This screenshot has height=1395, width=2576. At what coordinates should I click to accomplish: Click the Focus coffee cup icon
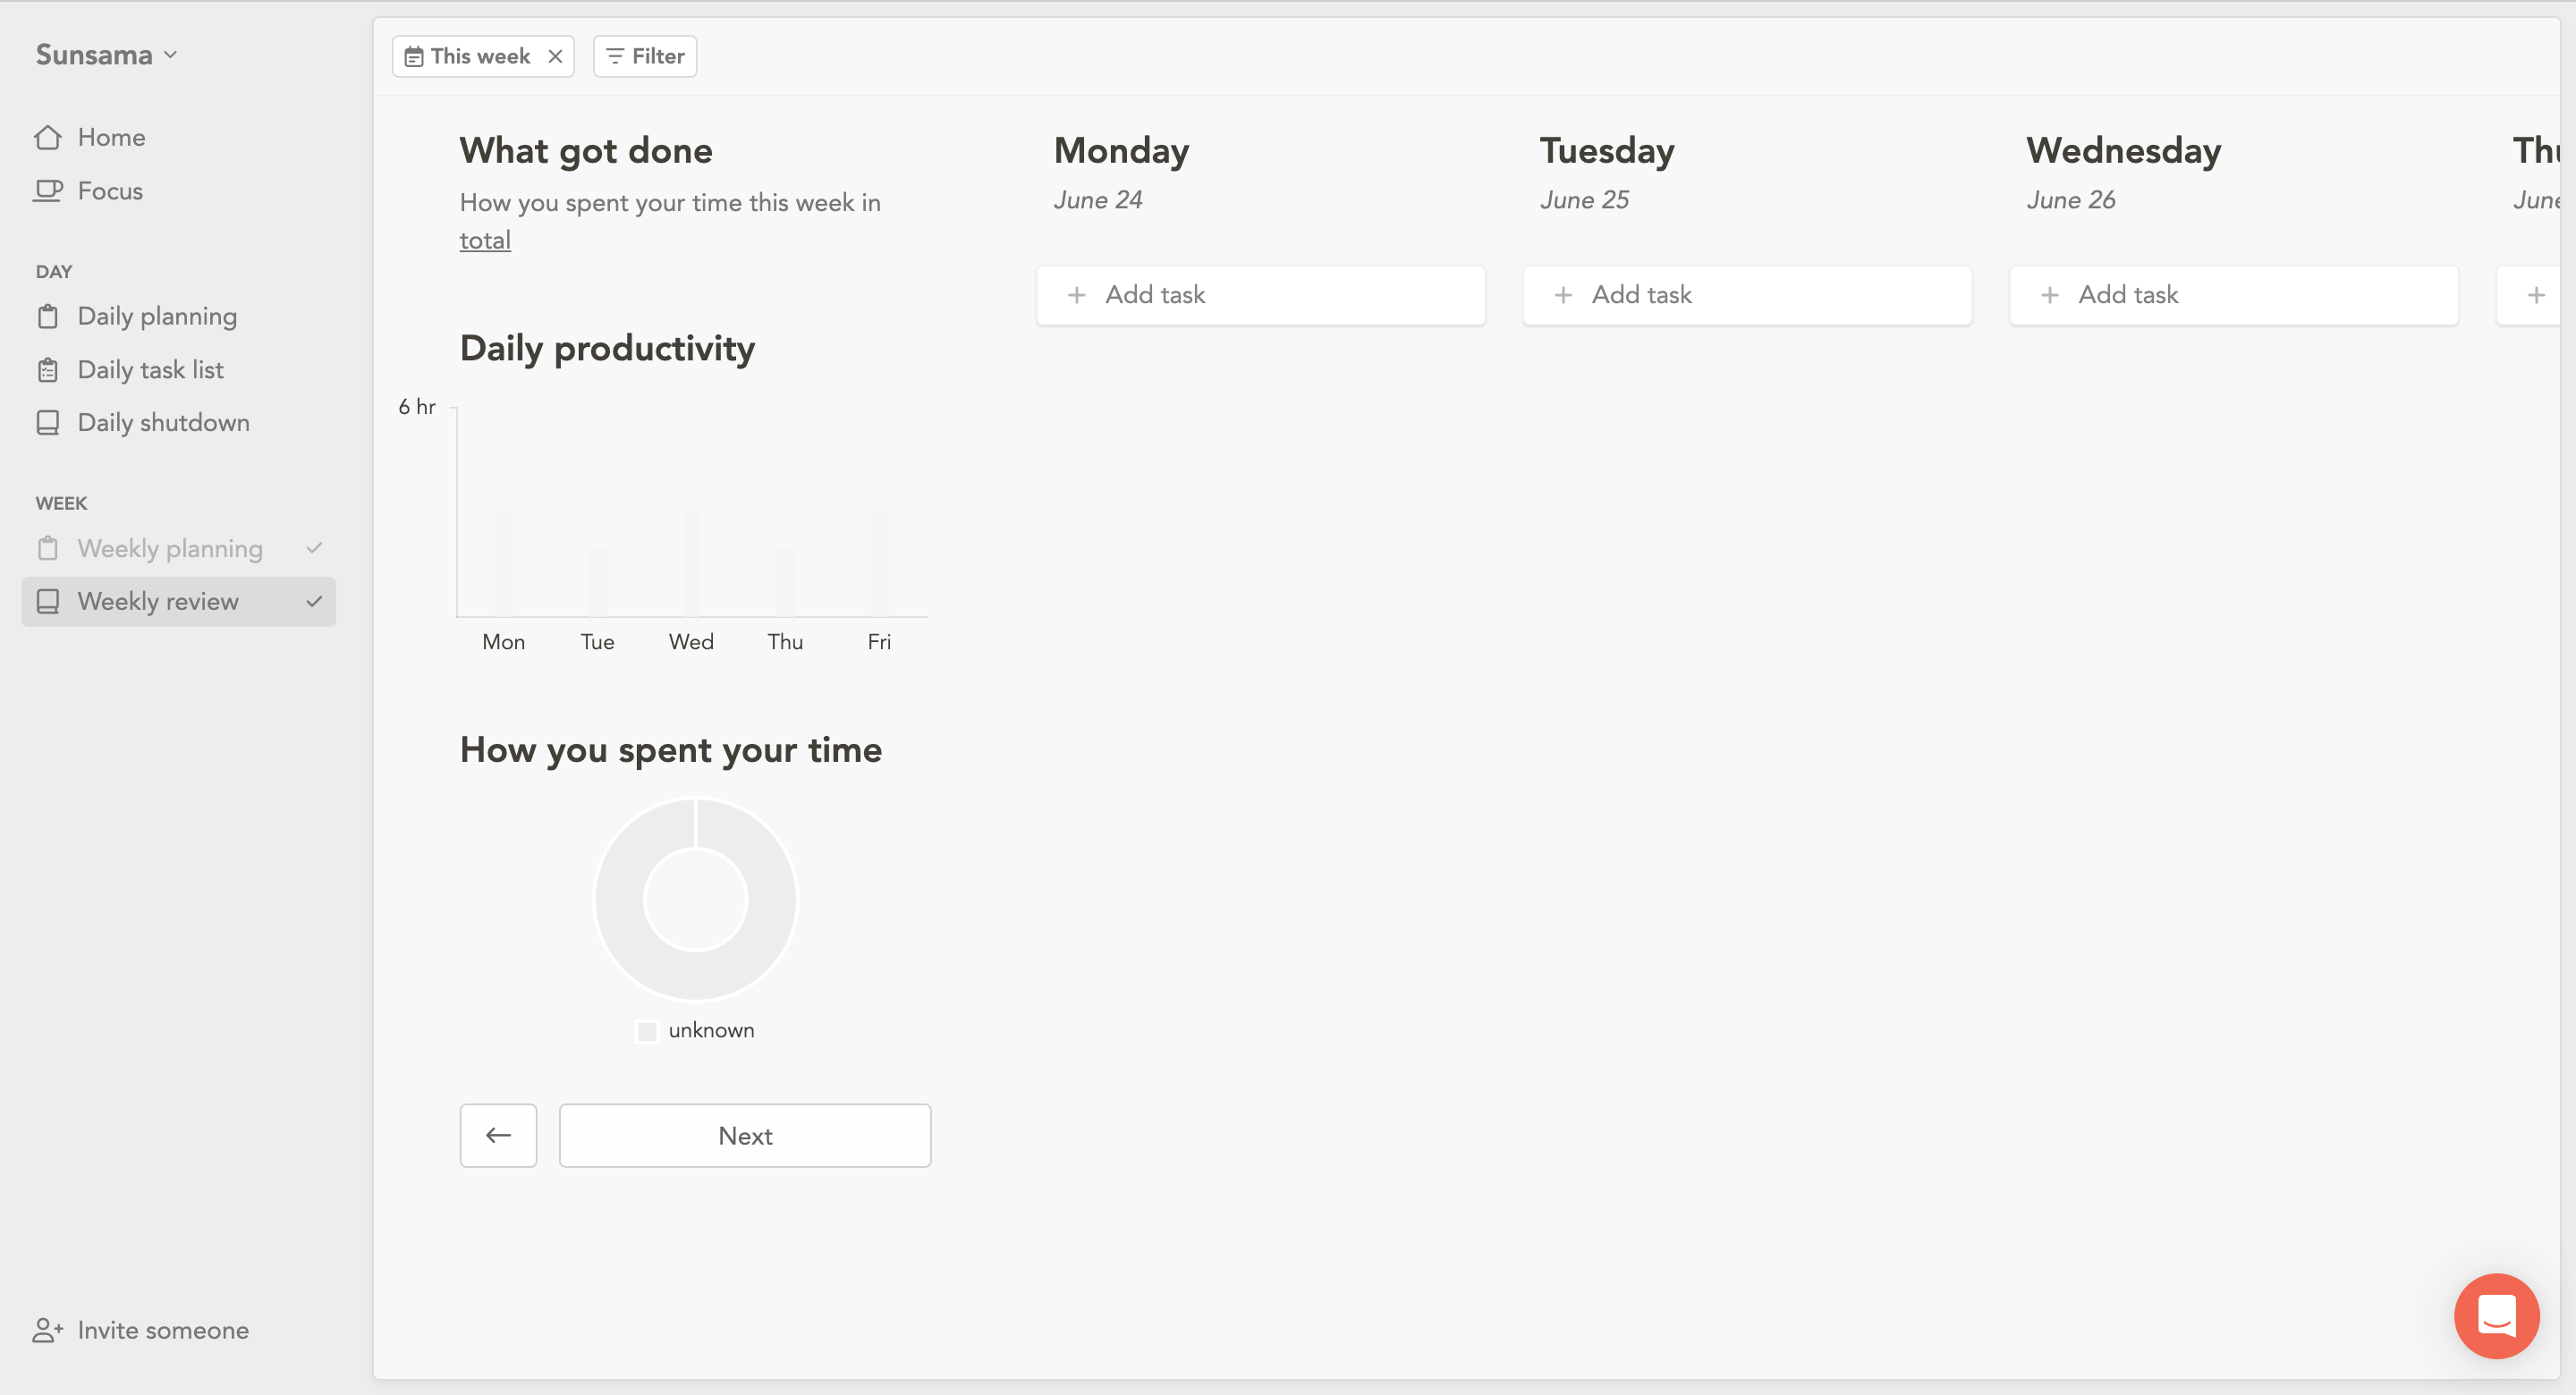click(48, 190)
